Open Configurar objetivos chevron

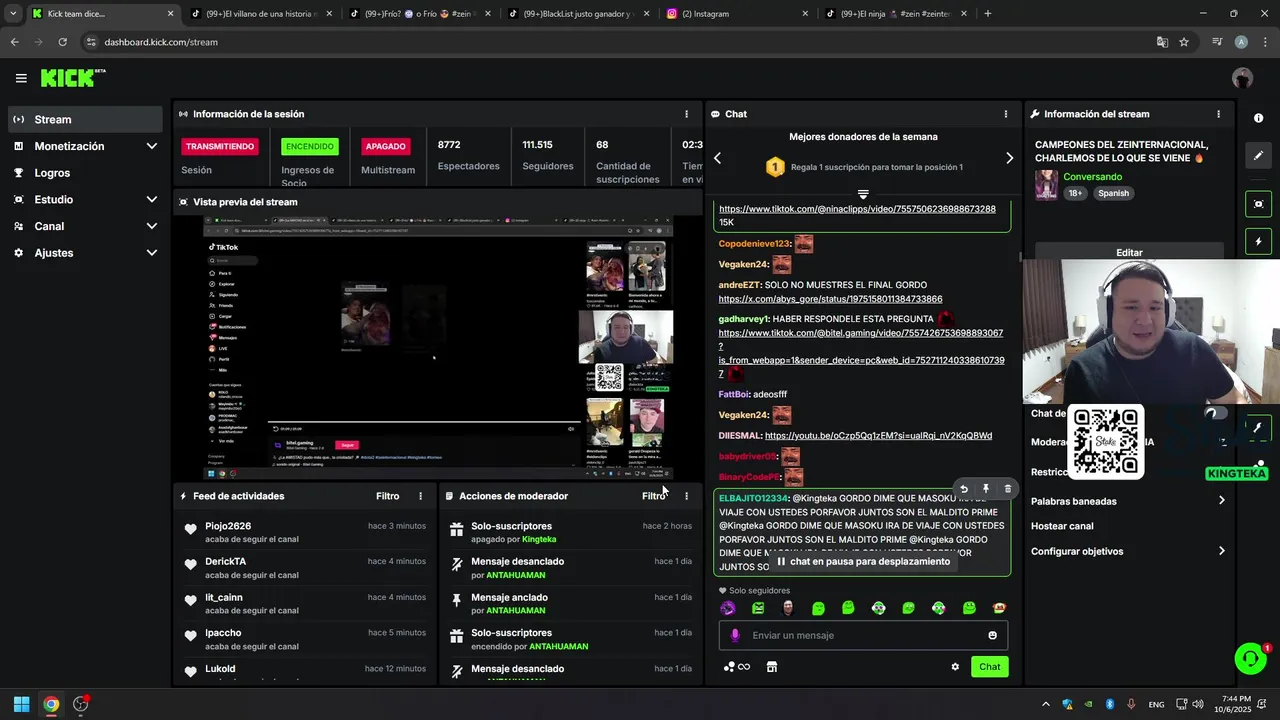click(x=1221, y=551)
